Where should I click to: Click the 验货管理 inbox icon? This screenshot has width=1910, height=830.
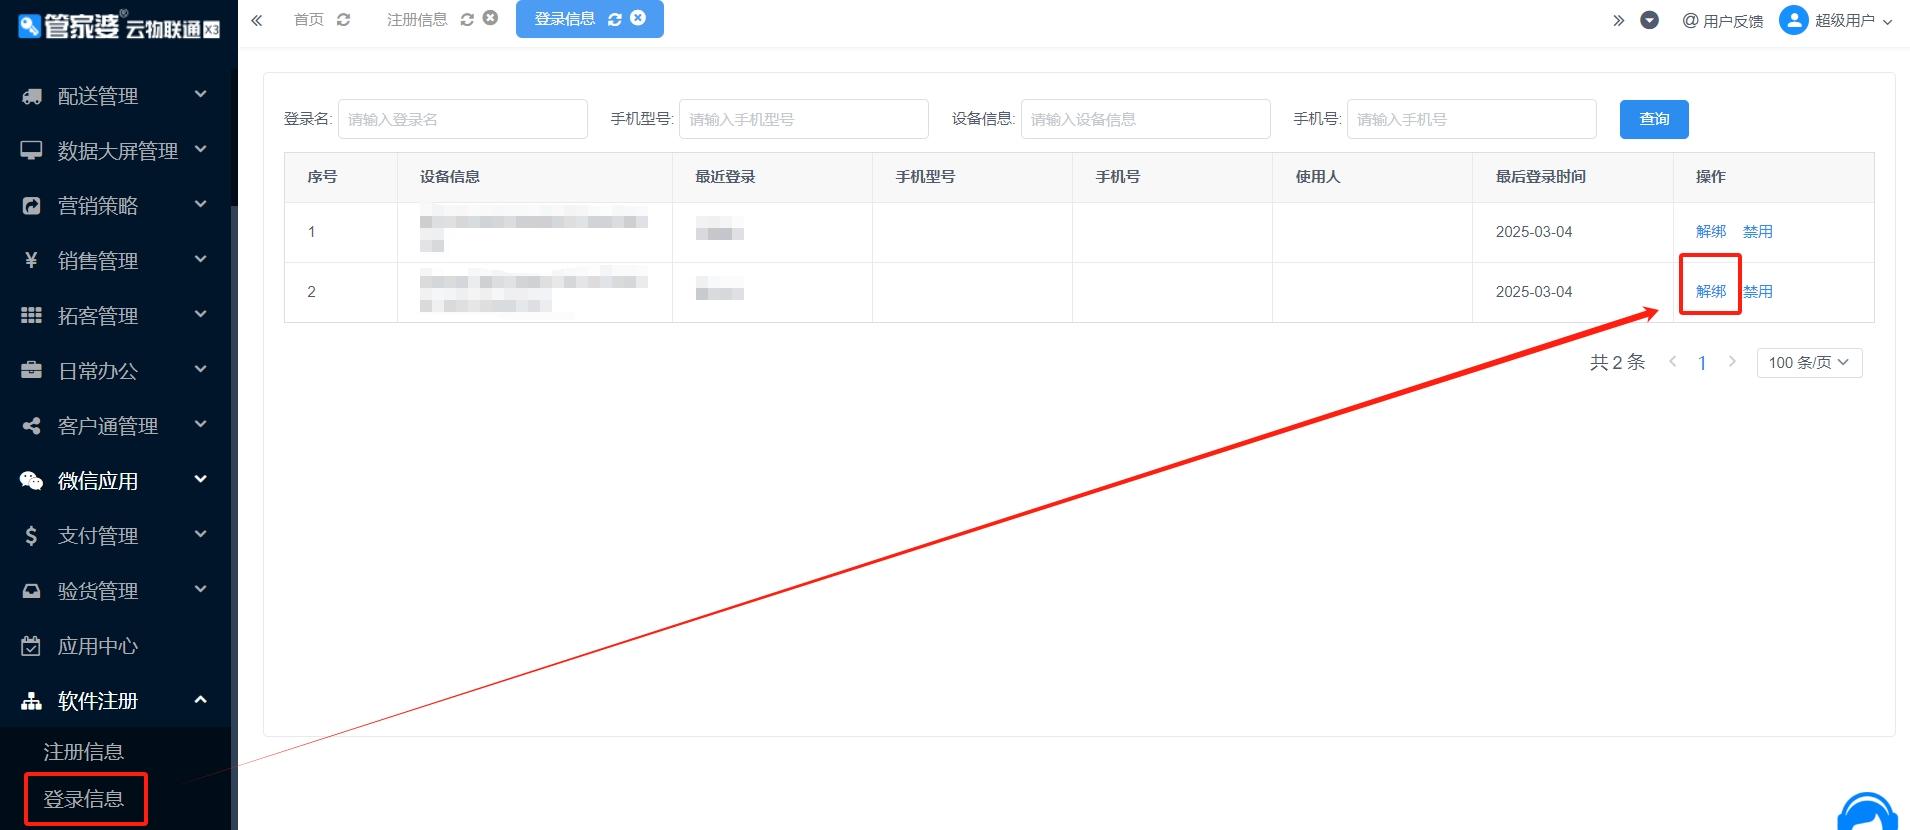[x=32, y=591]
